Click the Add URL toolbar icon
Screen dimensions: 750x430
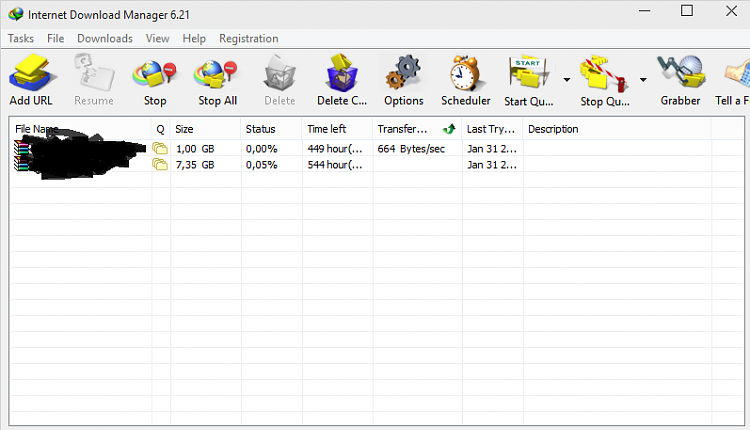pyautogui.click(x=32, y=72)
